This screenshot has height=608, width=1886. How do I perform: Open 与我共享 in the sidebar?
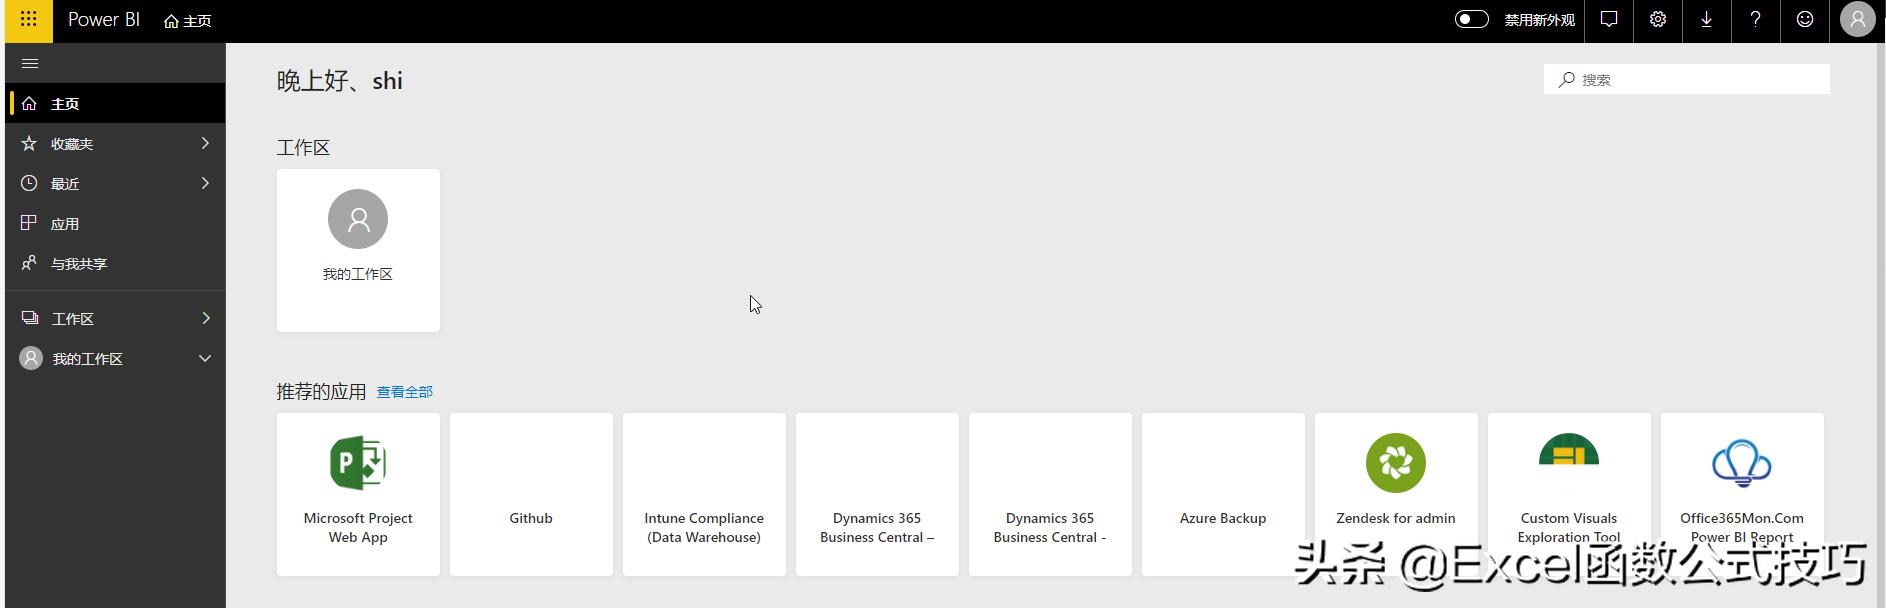pyautogui.click(x=116, y=263)
